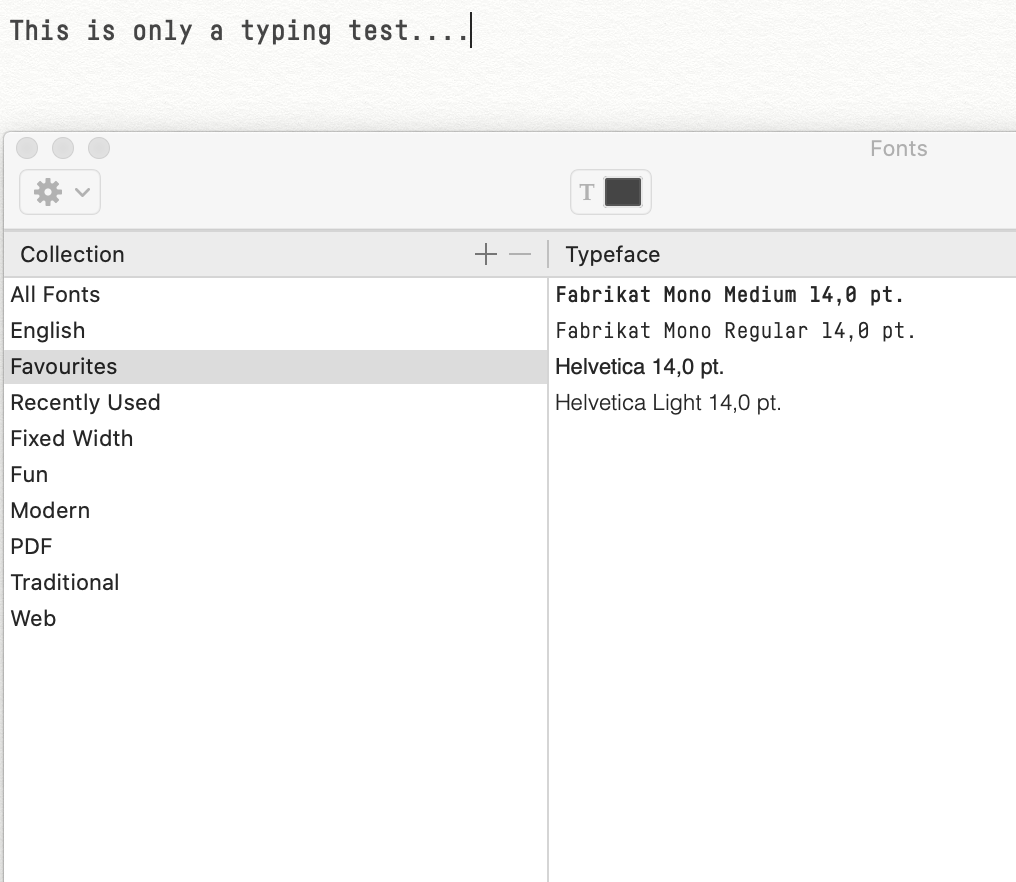Pick the Fun font collection
Viewport: 1016px width, 882px height.
(x=30, y=475)
